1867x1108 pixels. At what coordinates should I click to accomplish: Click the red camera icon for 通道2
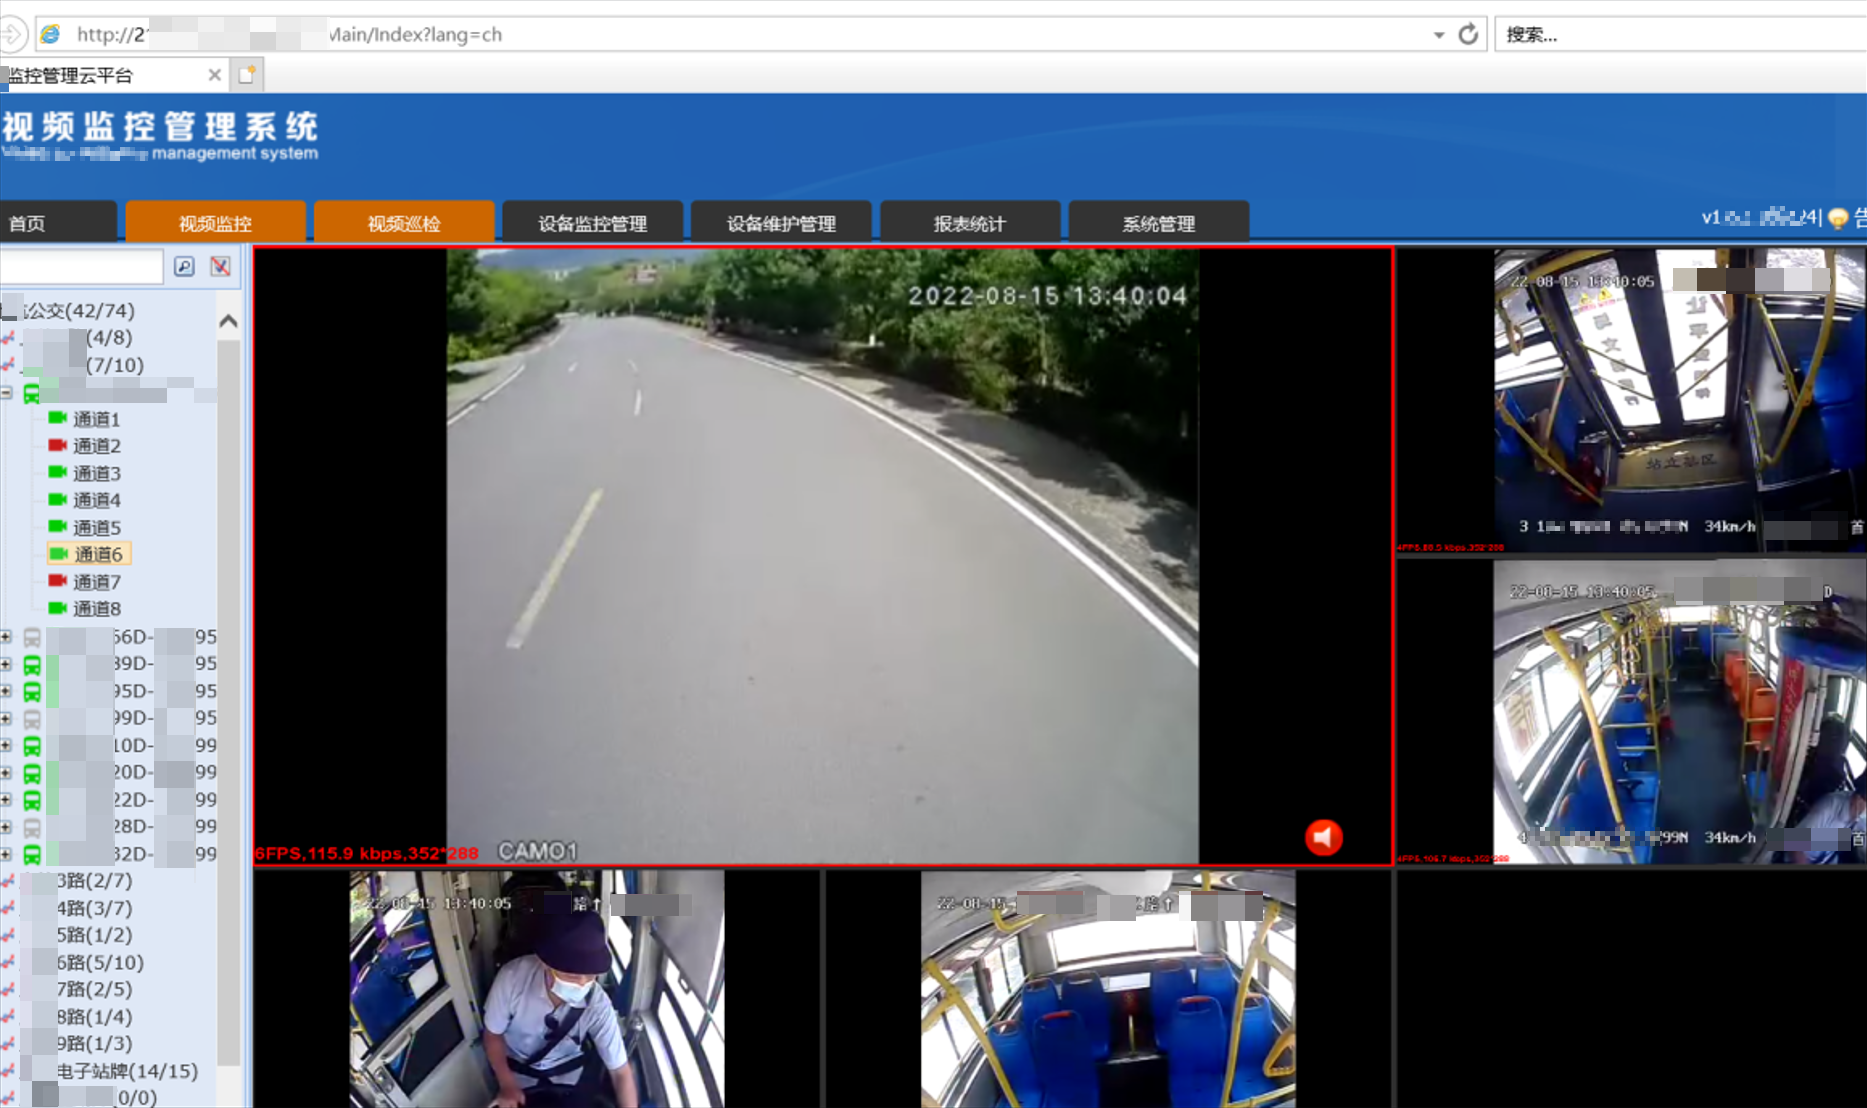[58, 445]
